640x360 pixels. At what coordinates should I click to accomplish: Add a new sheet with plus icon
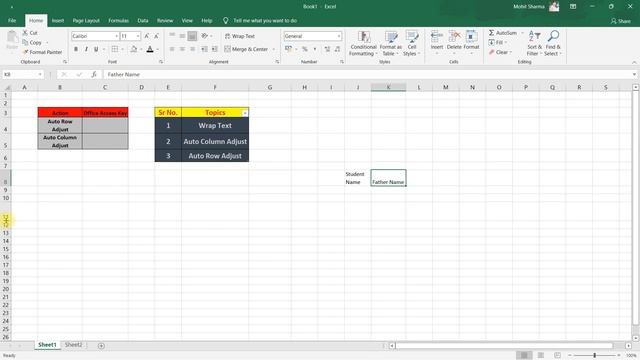101,346
